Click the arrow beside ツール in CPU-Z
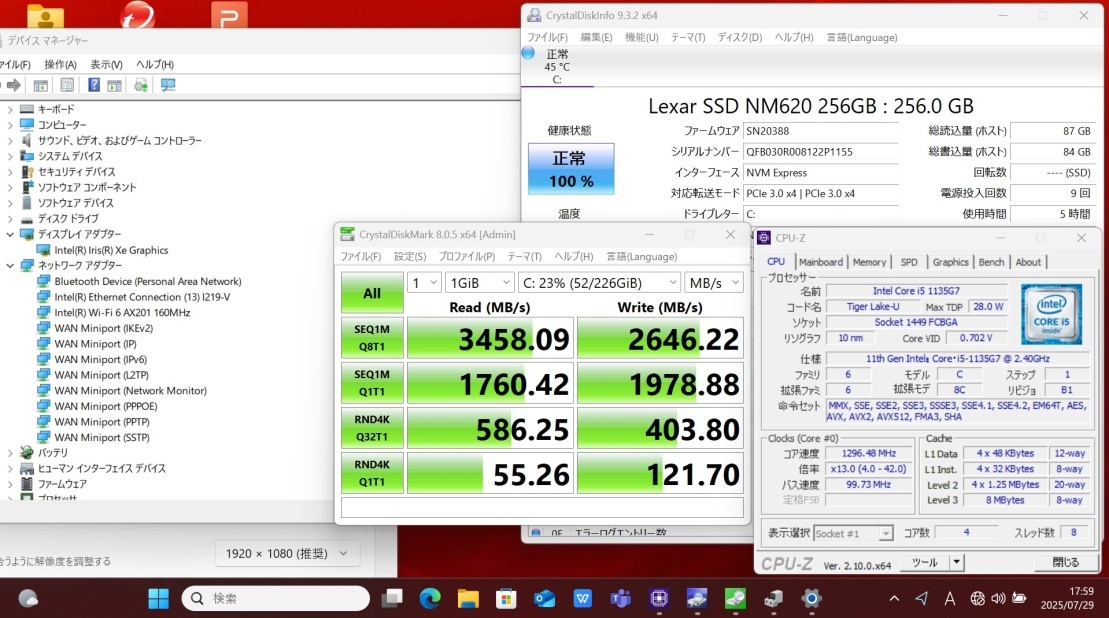This screenshot has height=618, width=1109. click(956, 562)
